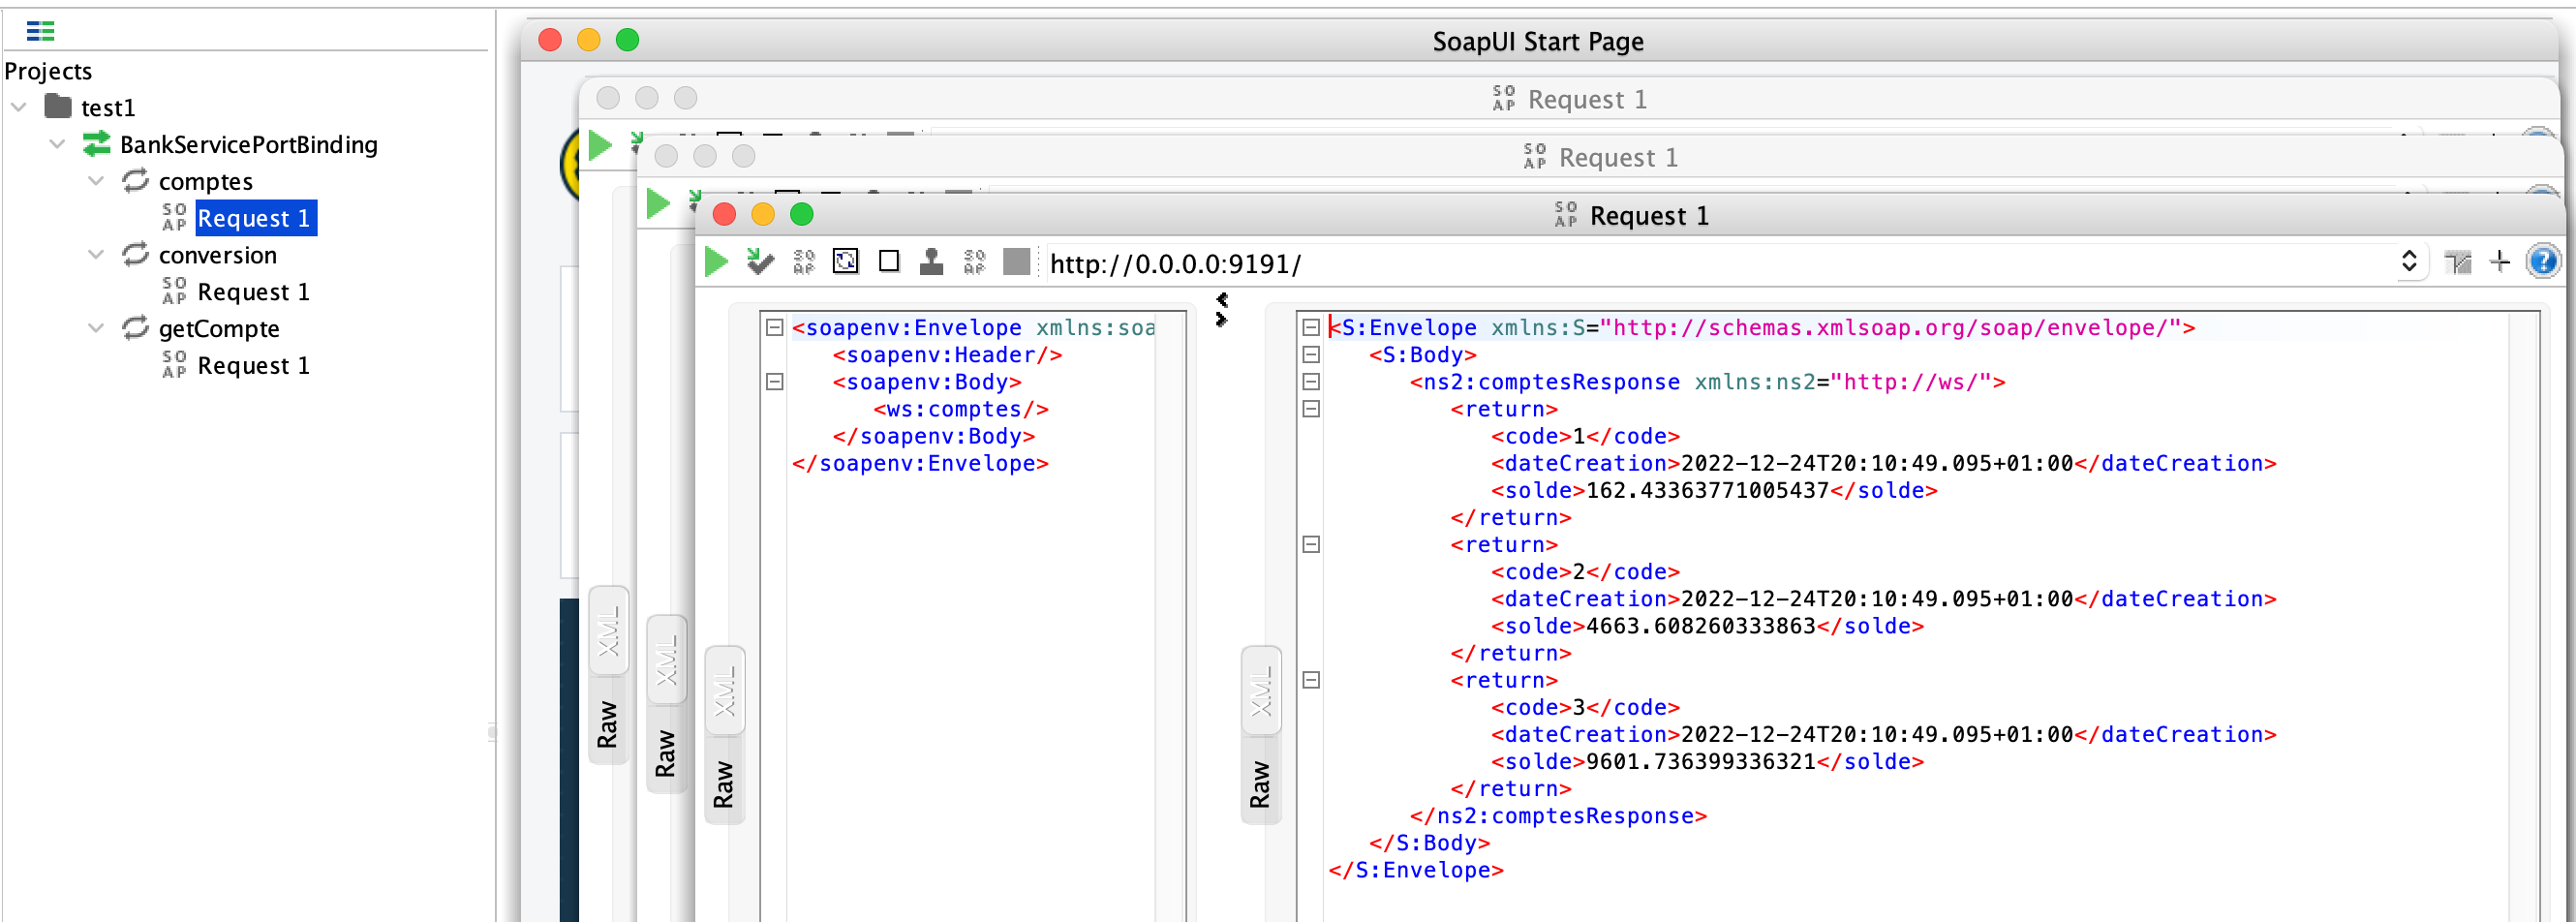This screenshot has width=2576, height=922.
Task: Submit the request with the green play button
Action: [x=716, y=262]
